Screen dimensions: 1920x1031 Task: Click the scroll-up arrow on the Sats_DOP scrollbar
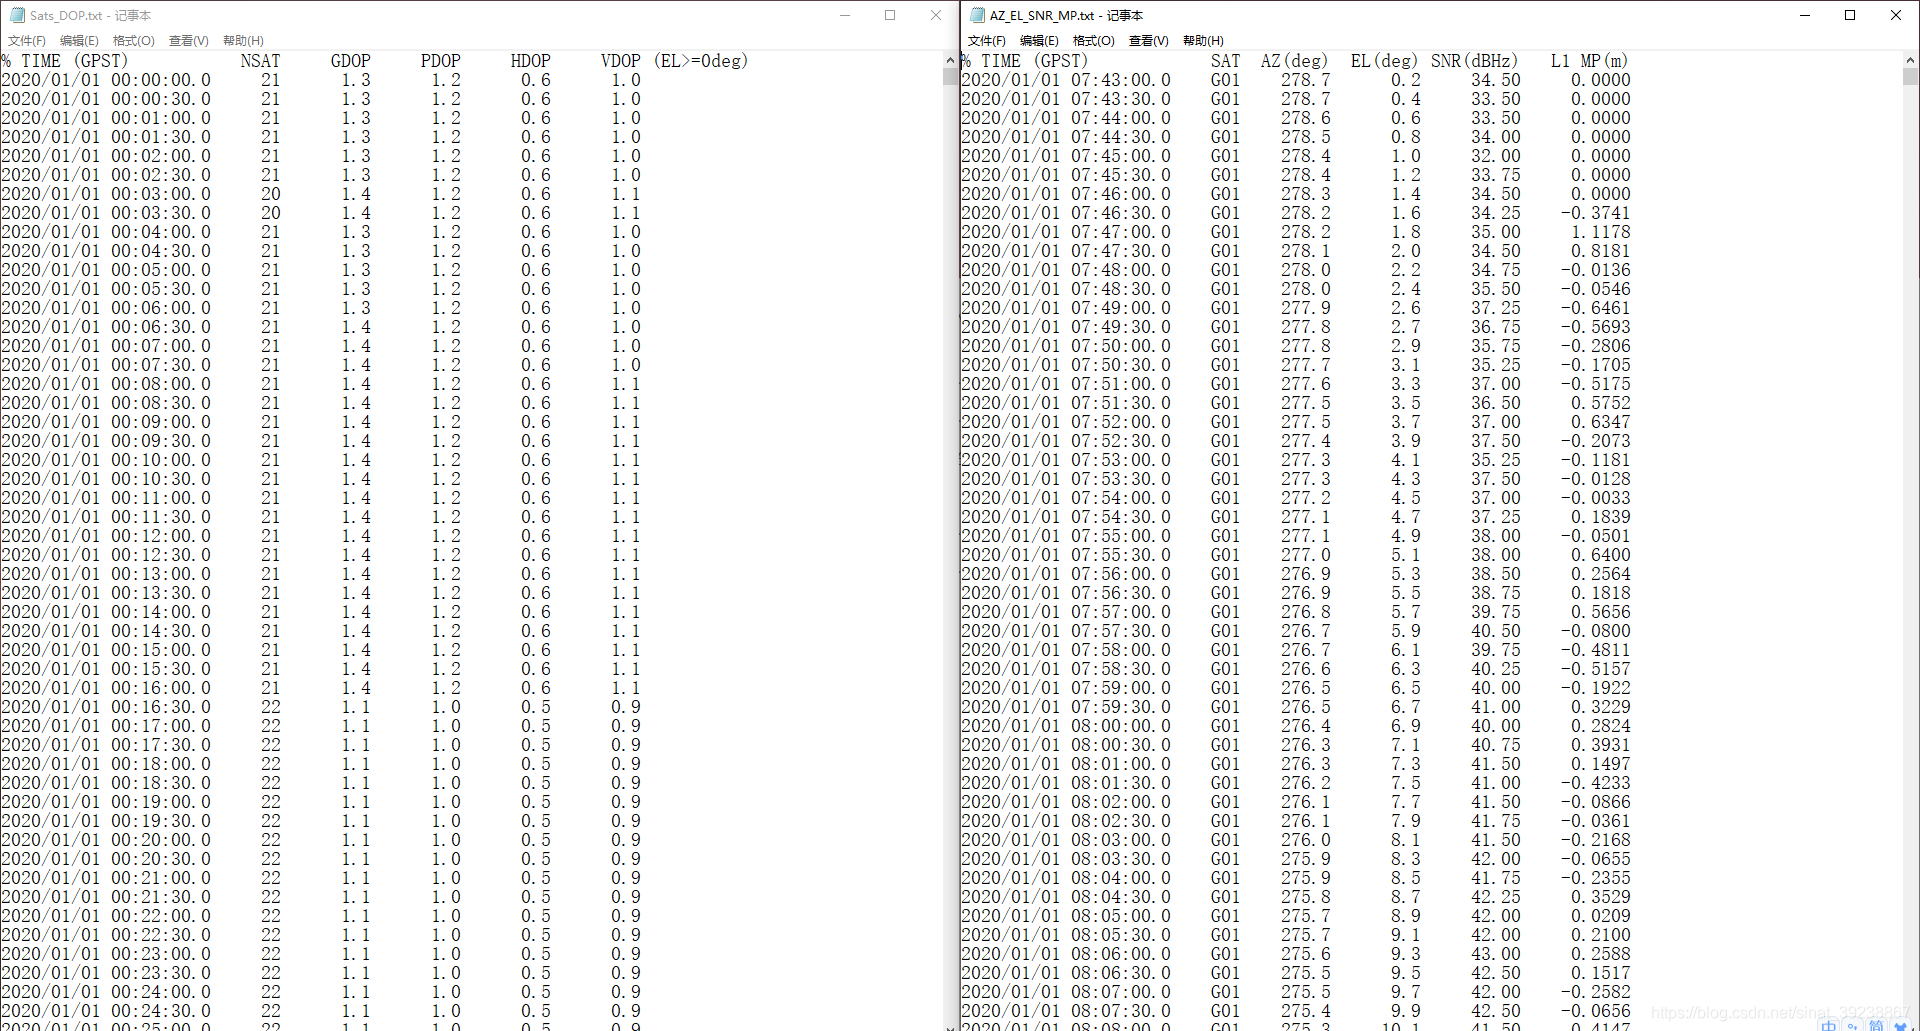coord(950,60)
